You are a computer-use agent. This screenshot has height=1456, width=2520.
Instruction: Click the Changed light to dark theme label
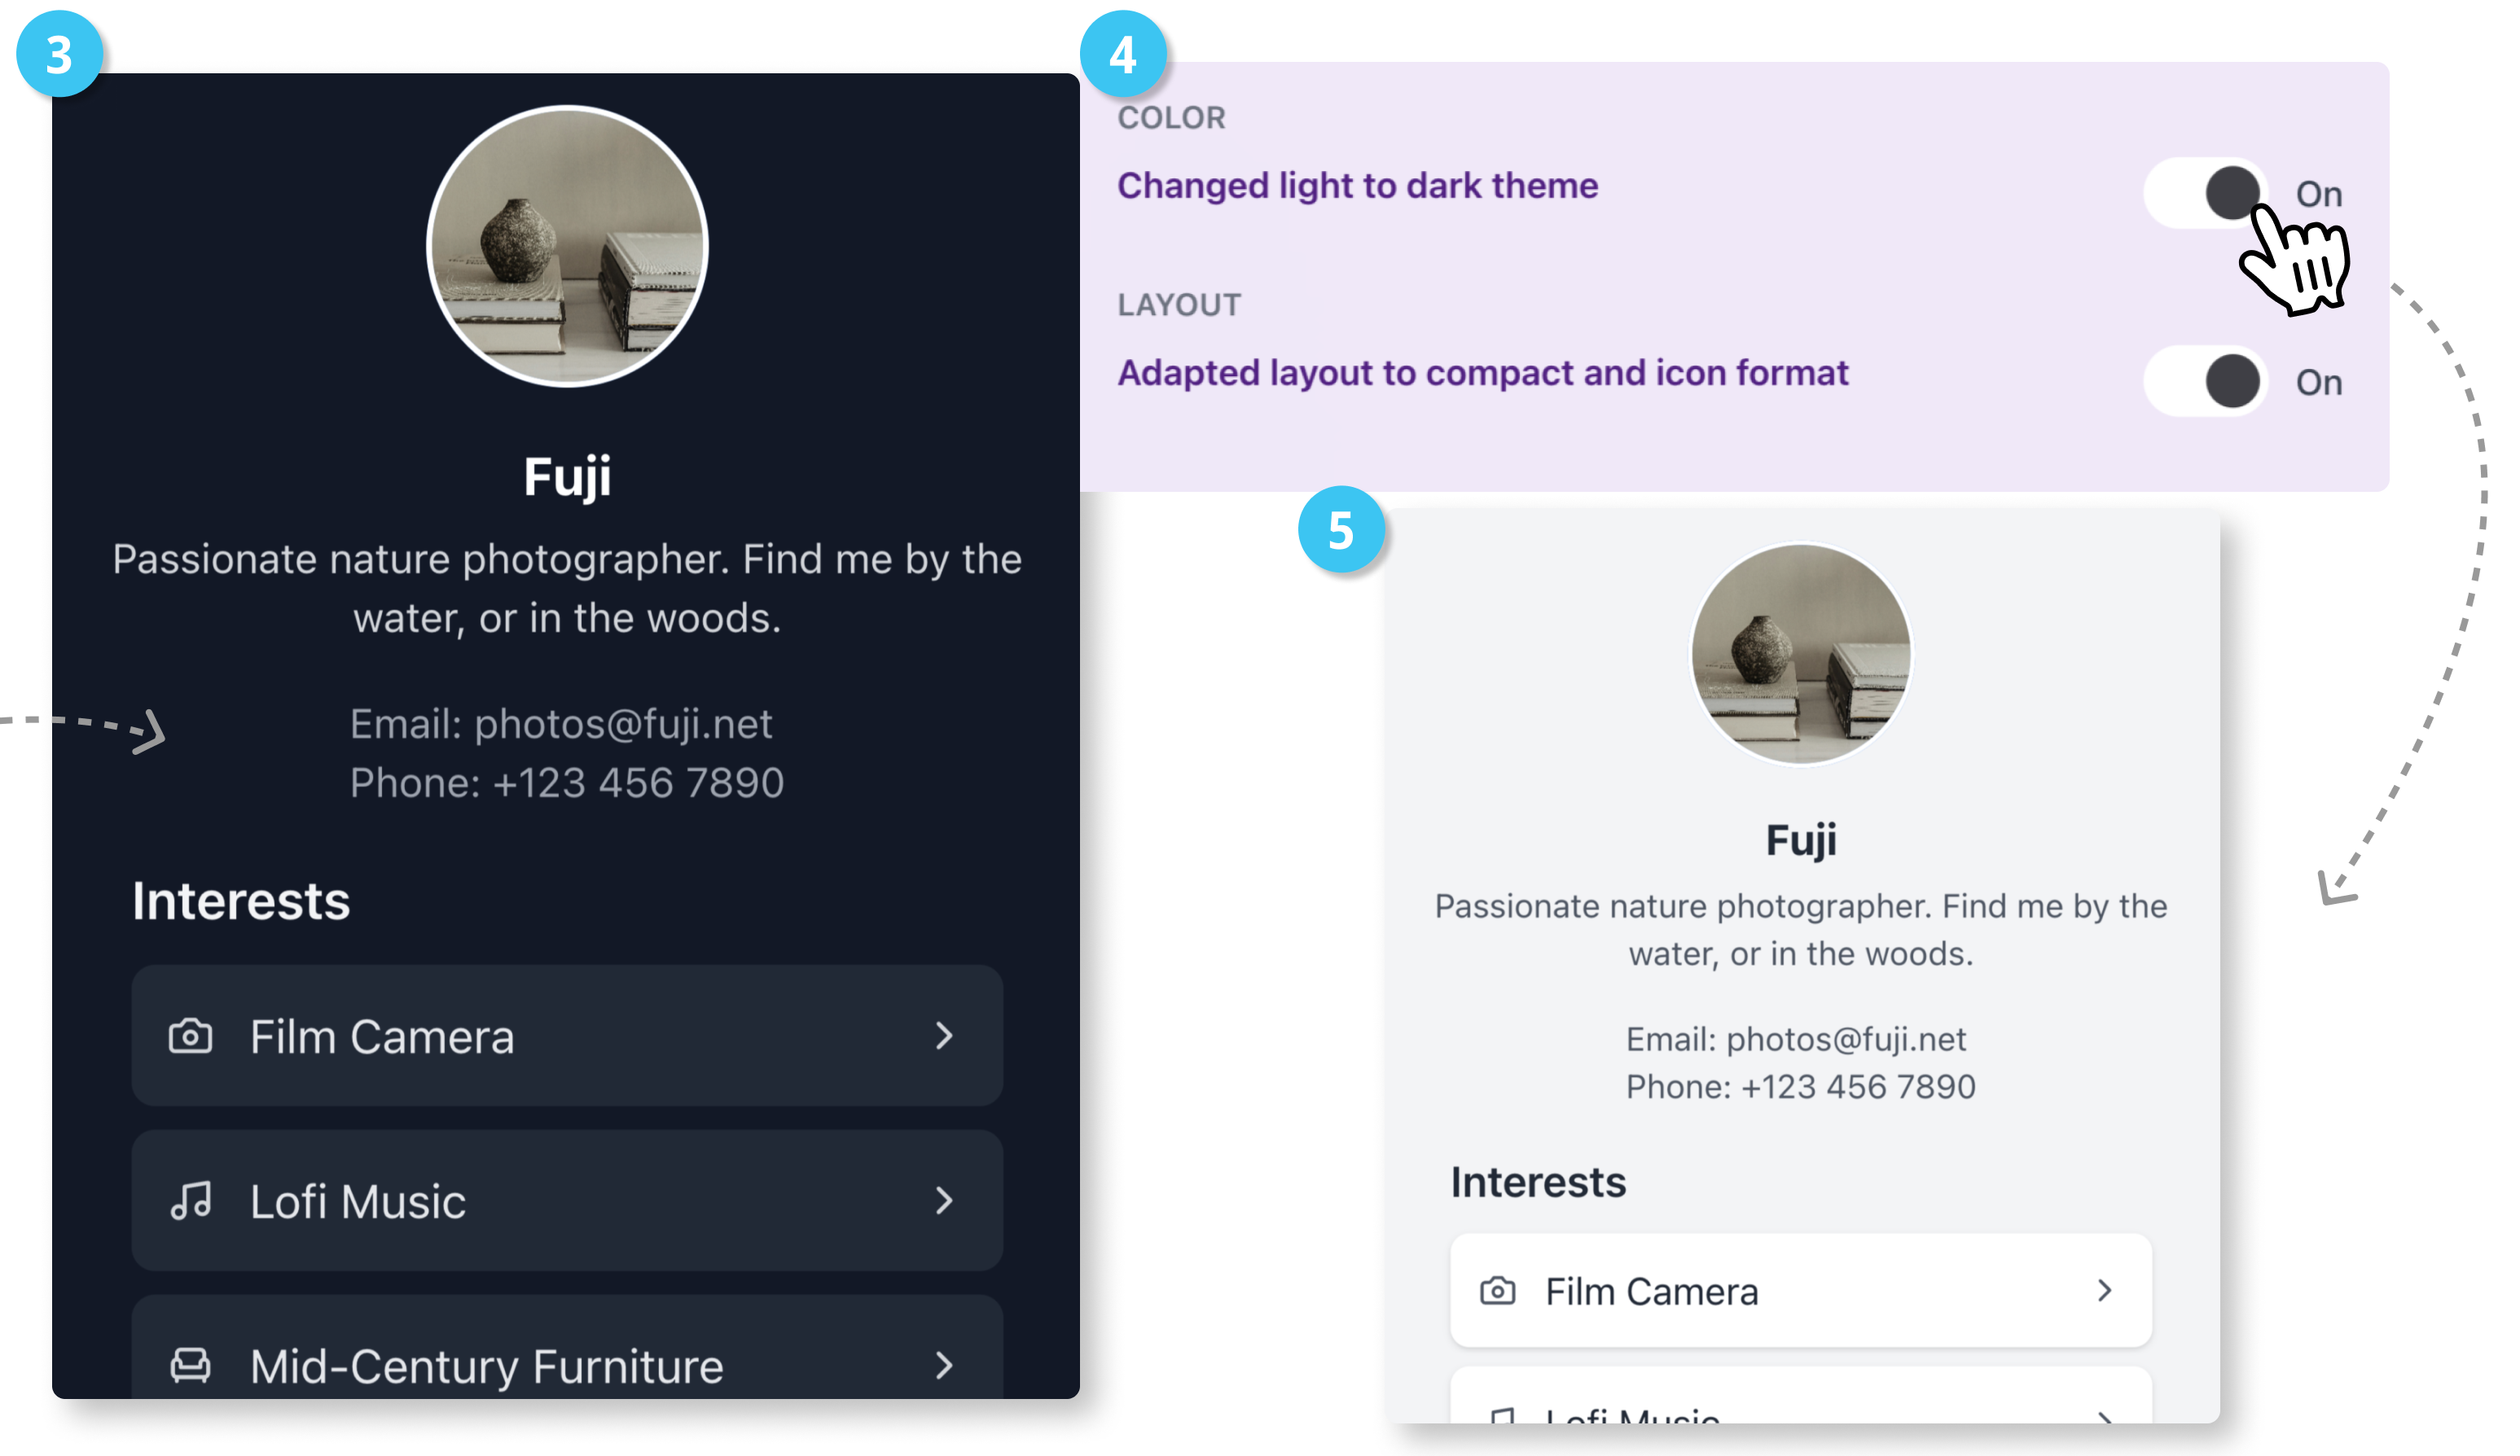point(1357,186)
